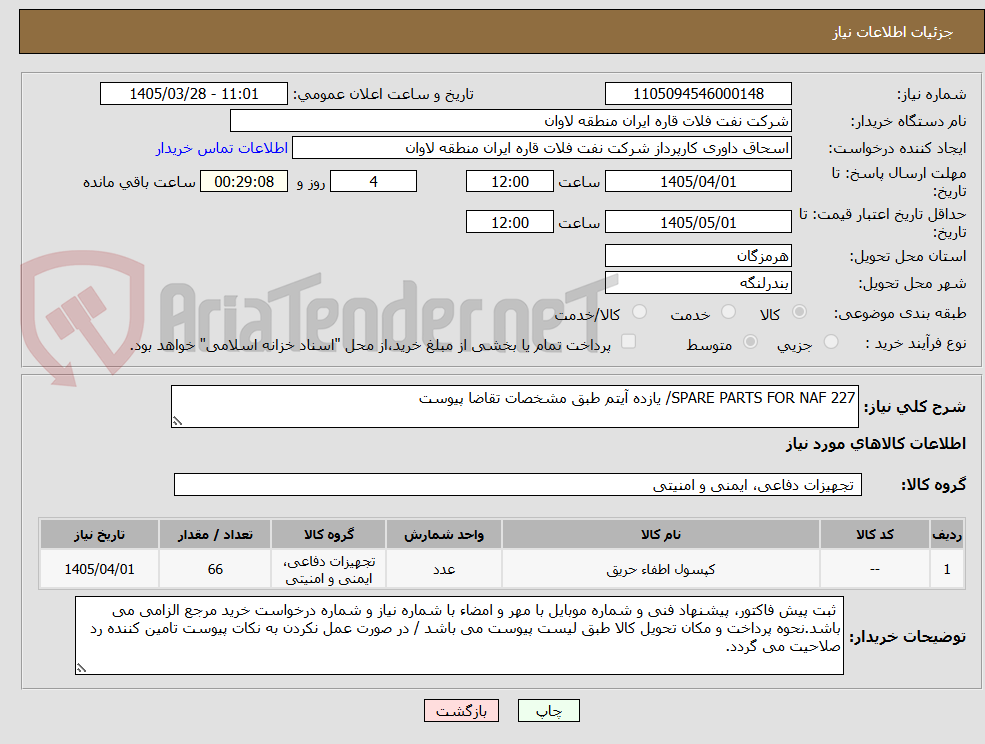Toggle the Islamic treasury payment checkbox
The width and height of the screenshot is (985, 744).
pyautogui.click(x=628, y=341)
